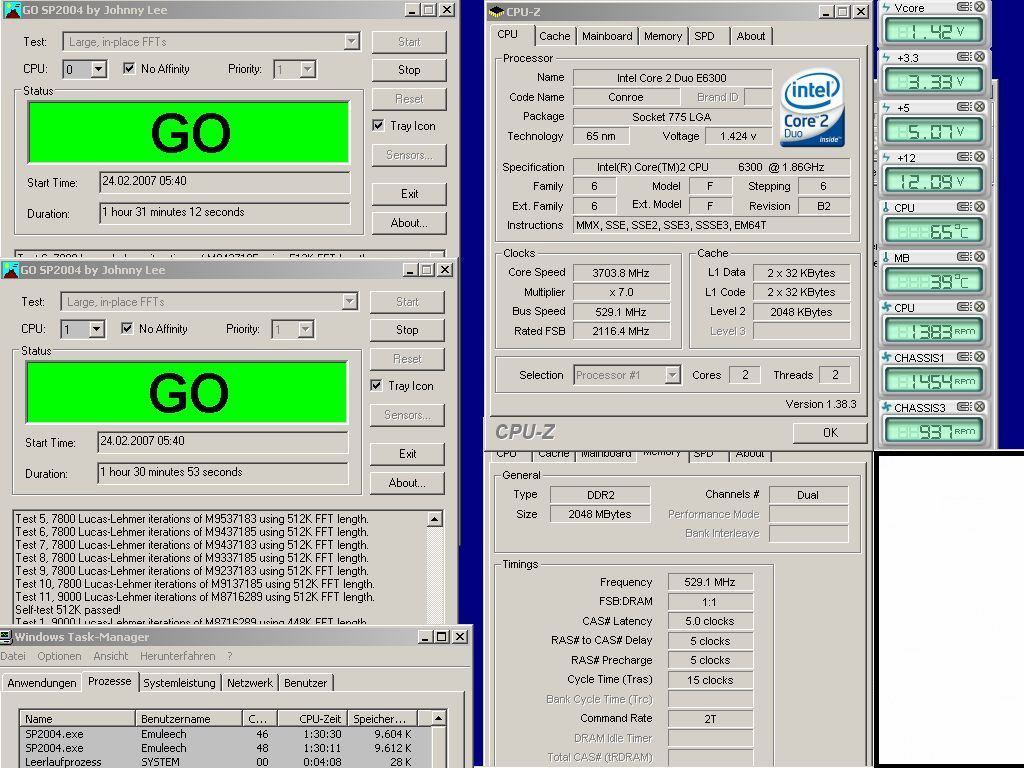Screen dimensions: 1024x768
Task: Click the lightning icon on the +12 widget
Action: click(886, 157)
